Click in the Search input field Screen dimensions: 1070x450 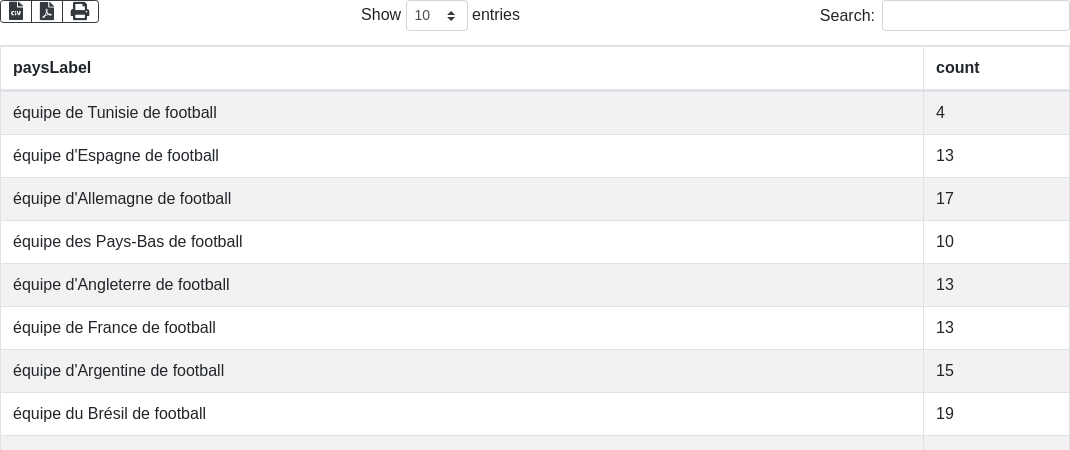pos(975,16)
